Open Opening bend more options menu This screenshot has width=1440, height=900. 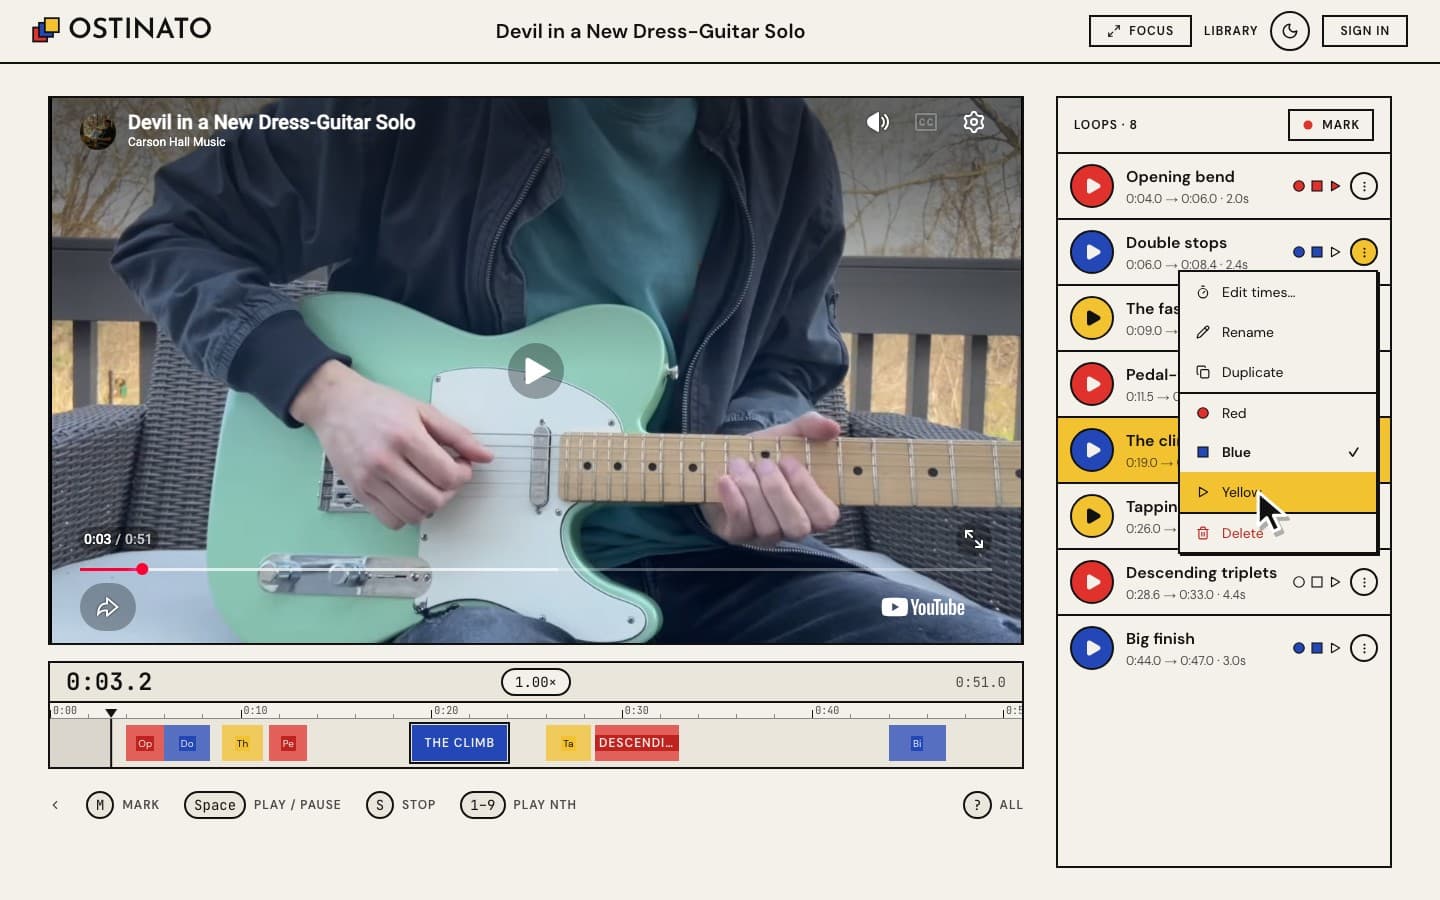click(1364, 186)
